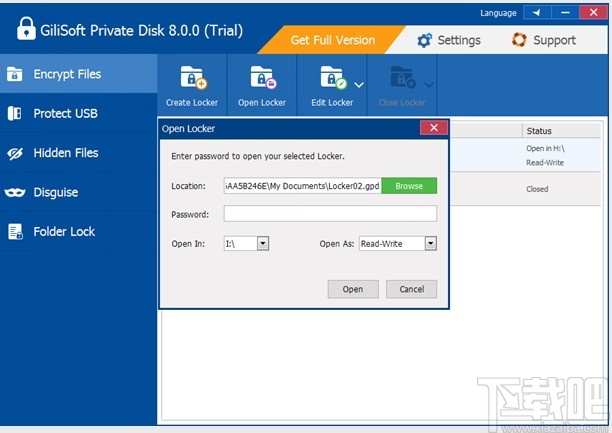612x433 pixels.
Task: Select the row showing Open in H:\
Action: click(525, 155)
